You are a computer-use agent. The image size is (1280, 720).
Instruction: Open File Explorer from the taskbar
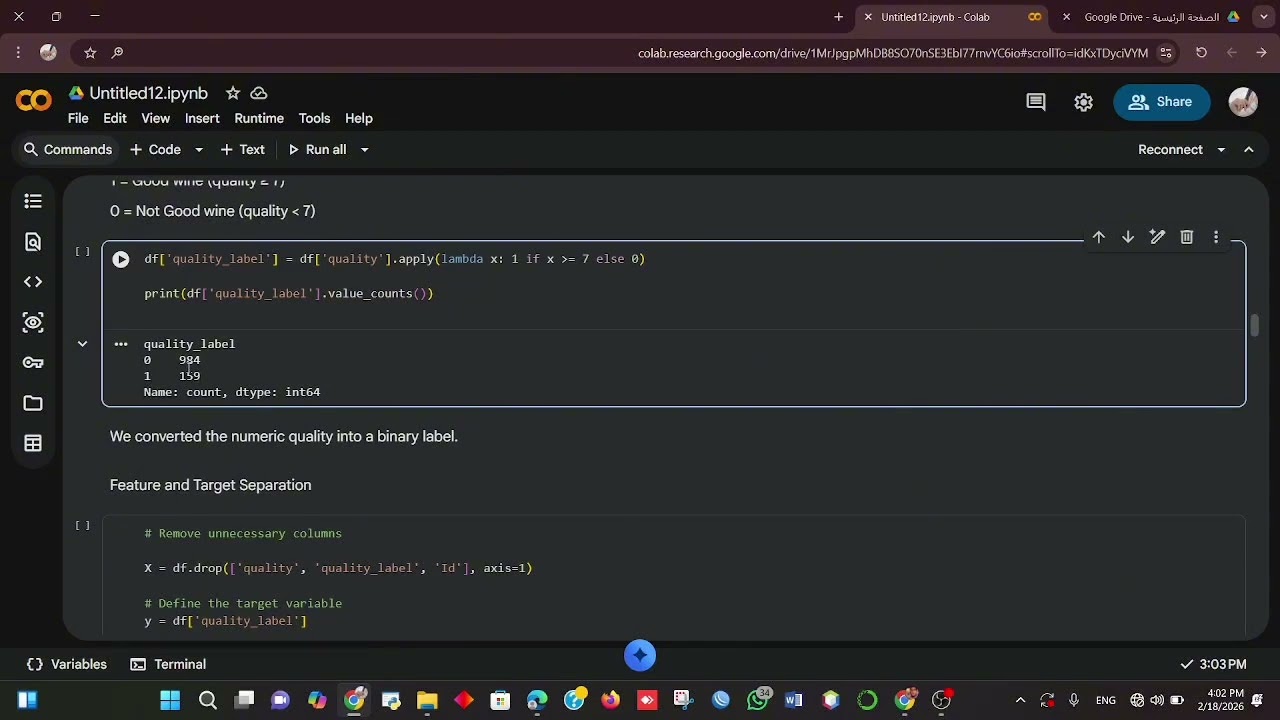coord(427,700)
